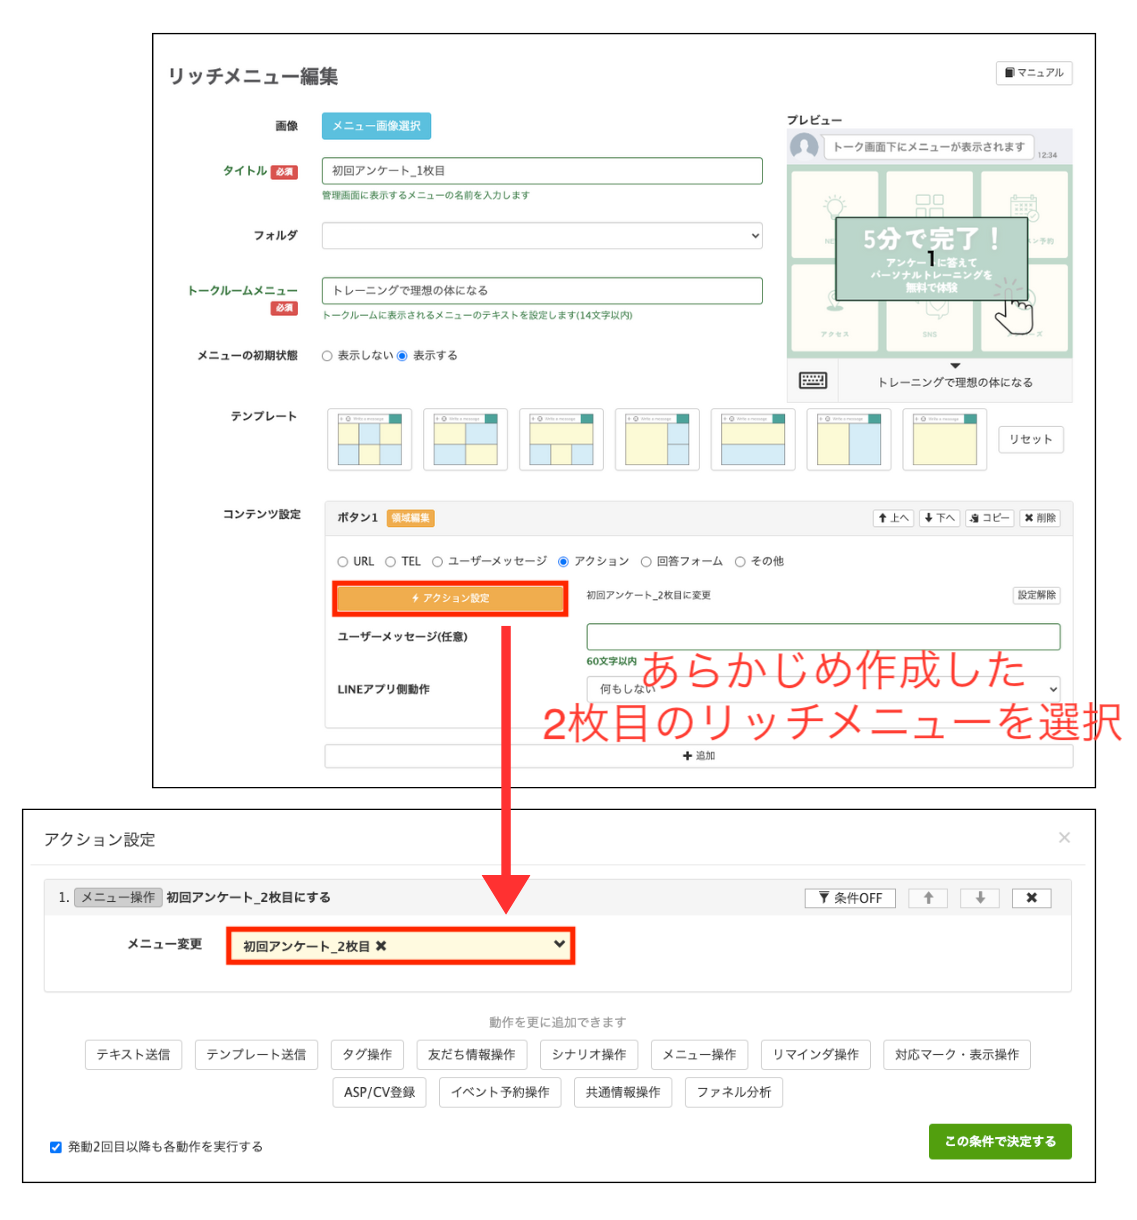
Task: Select the 回答フォーム radio option
Action: (x=646, y=562)
